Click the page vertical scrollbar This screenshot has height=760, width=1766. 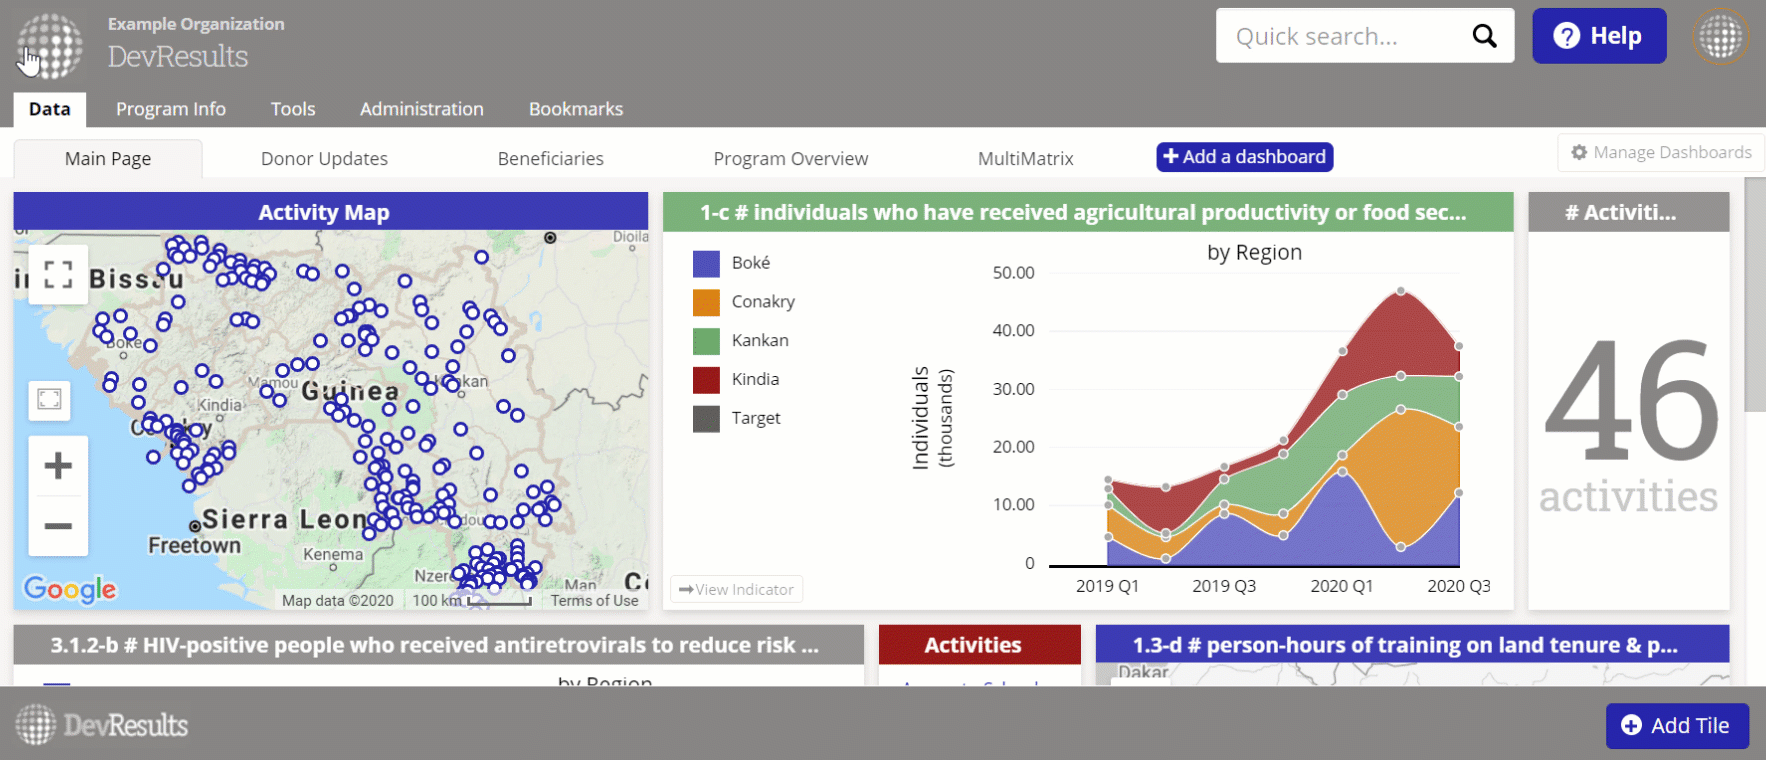click(x=1755, y=295)
